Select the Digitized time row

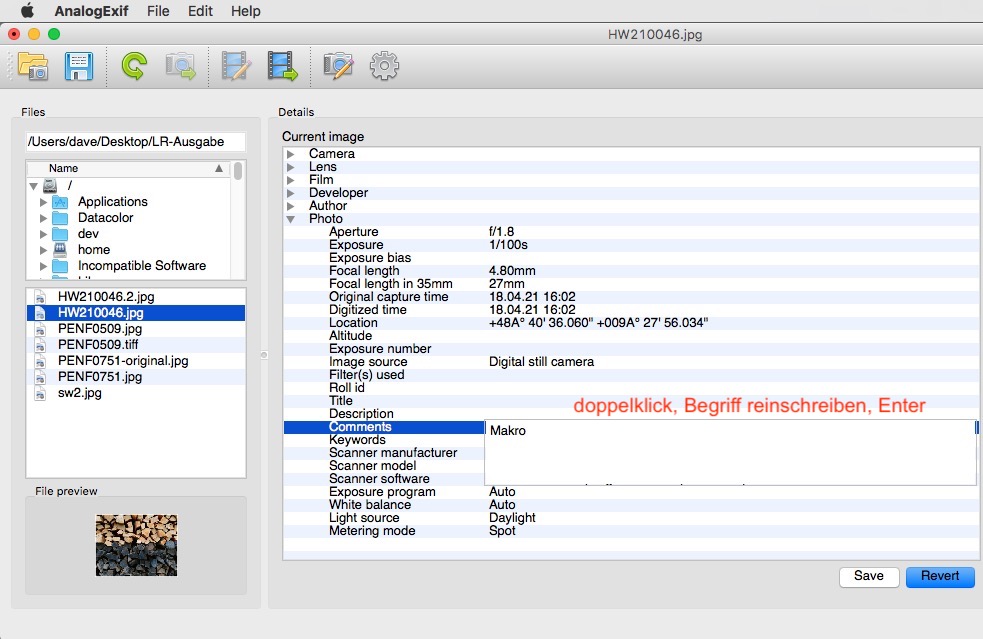[x=631, y=310]
